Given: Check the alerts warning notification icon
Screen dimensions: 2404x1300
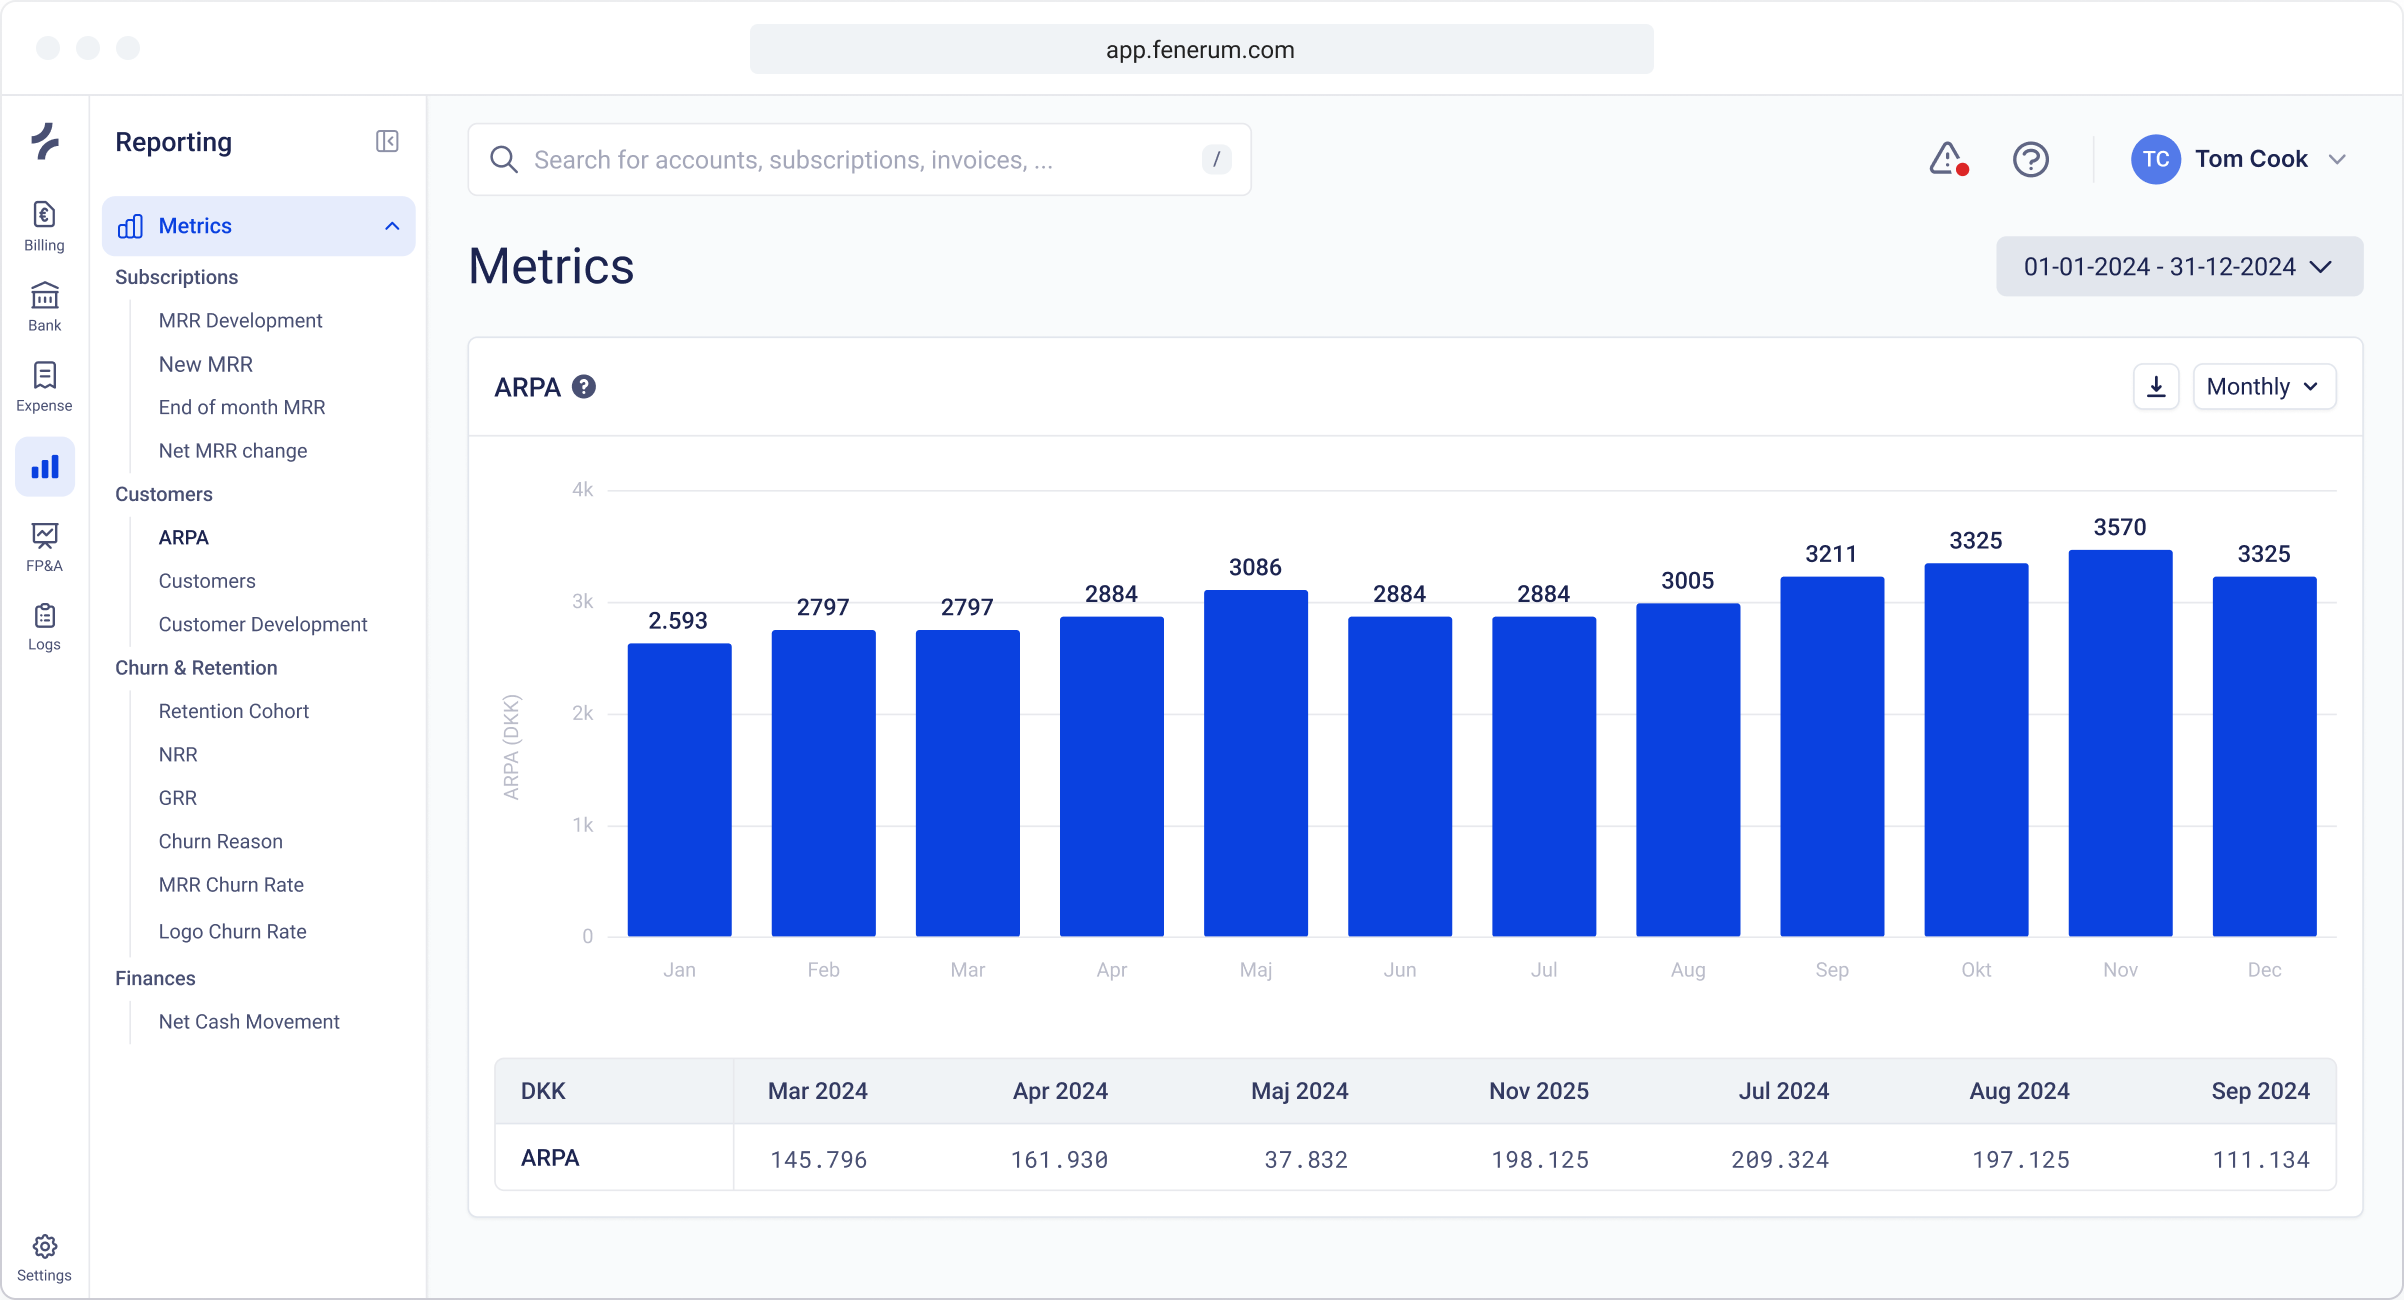Looking at the screenshot, I should click(x=1947, y=159).
